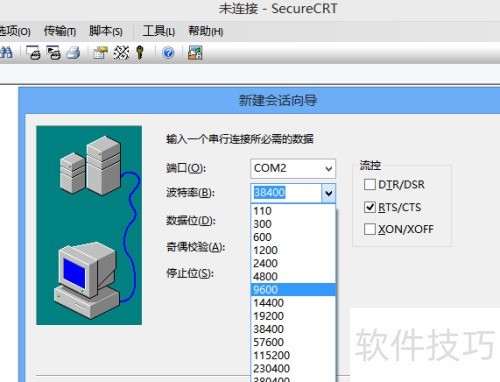Image resolution: width=500 pixels, height=382 pixels.
Task: Click the baud rate field showing 38400
Action: [x=286, y=193]
